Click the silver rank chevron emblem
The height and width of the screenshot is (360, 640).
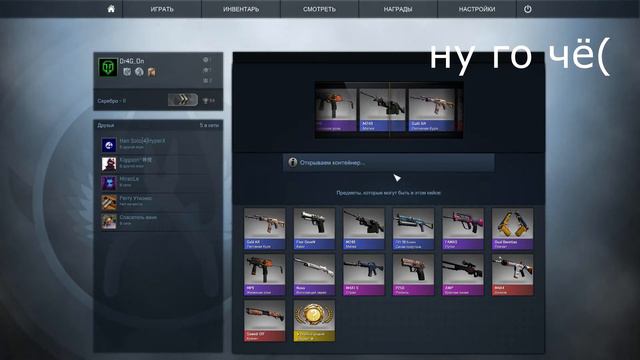tap(183, 100)
